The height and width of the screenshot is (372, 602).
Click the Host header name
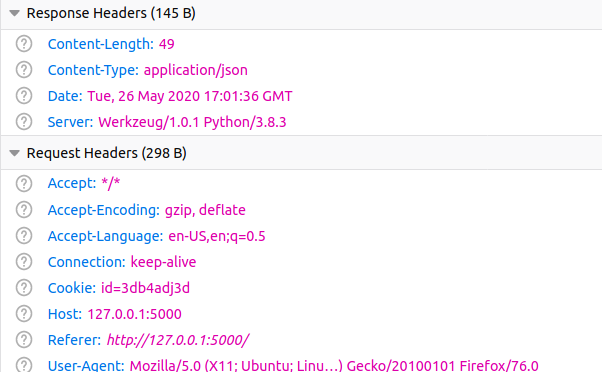65,314
